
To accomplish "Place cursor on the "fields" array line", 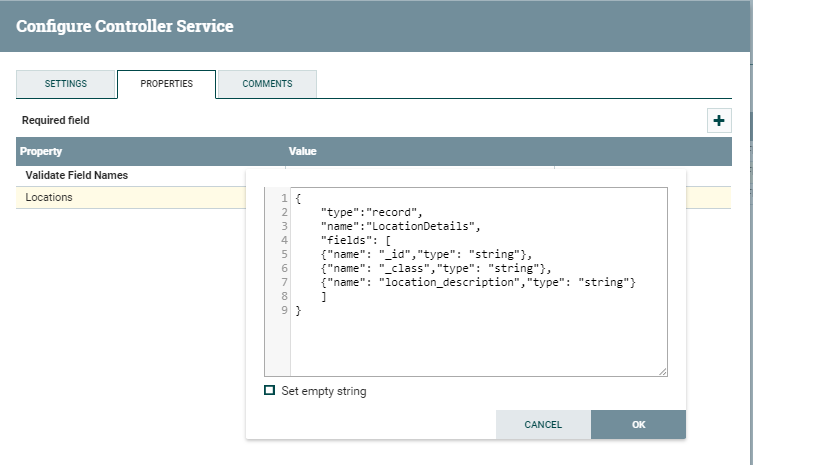I will [358, 240].
